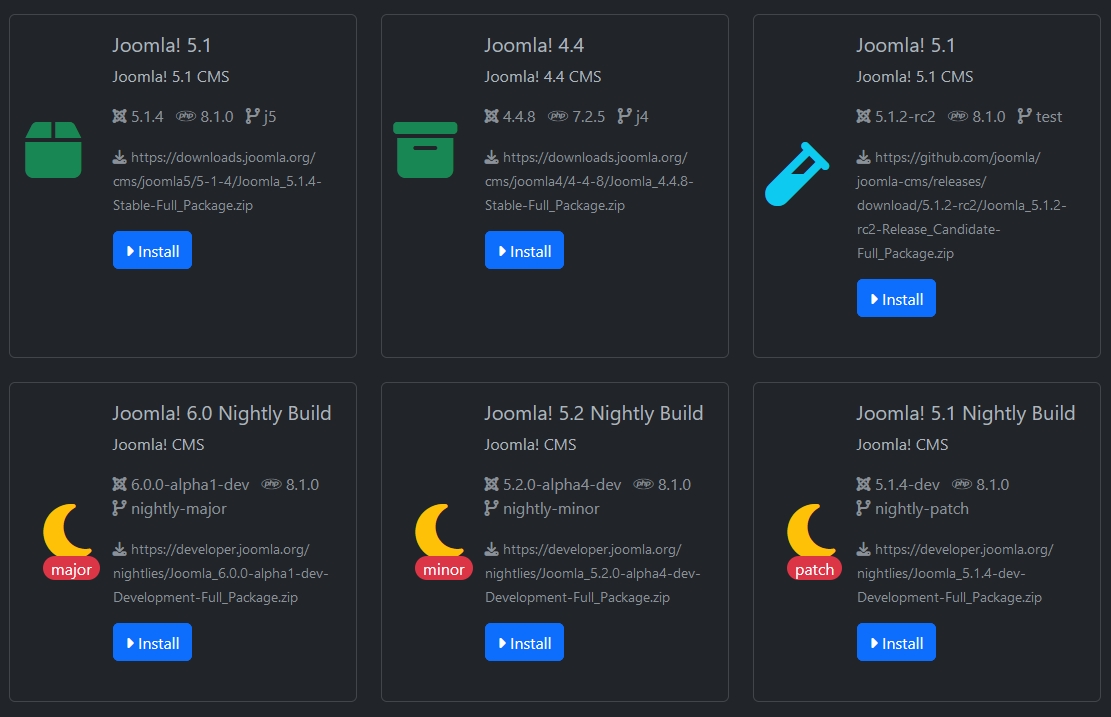Viewport: 1111px width, 717px height.
Task: Install the Joomla! 5.2 Nightly Build
Action: (524, 643)
